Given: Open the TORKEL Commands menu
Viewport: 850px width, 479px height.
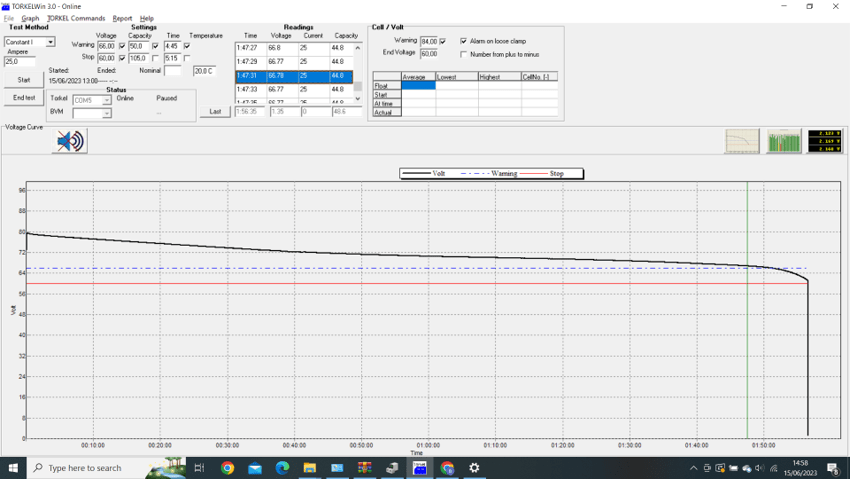Looking at the screenshot, I should tap(76, 18).
